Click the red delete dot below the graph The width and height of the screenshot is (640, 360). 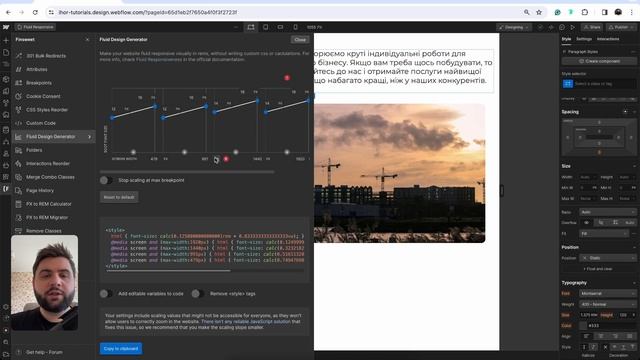click(226, 159)
